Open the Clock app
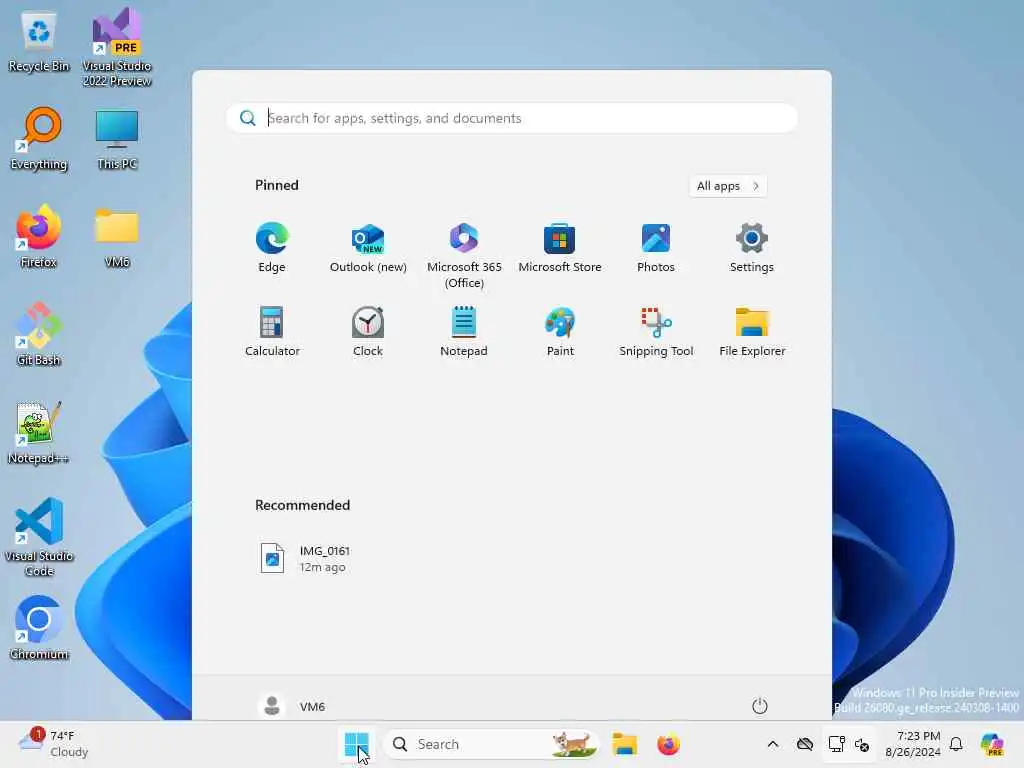Screen dimensions: 1024x768 click(x=368, y=332)
